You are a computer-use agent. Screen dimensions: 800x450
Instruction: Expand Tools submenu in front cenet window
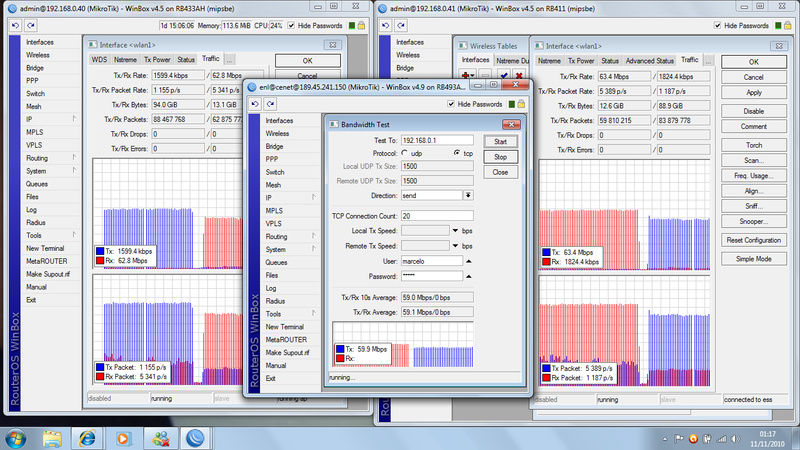(x=313, y=314)
